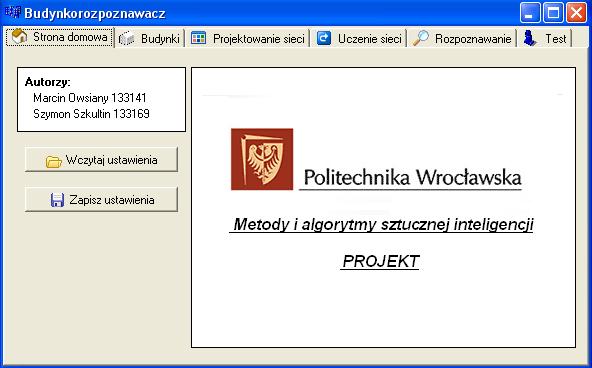Load settings with Wczytaj ustawienia button

click(101, 160)
